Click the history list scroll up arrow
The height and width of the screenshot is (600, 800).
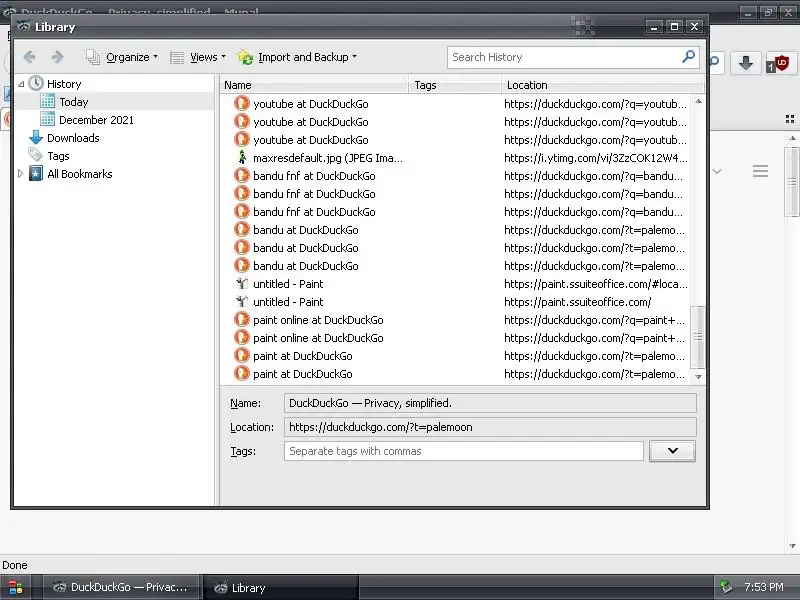pos(698,102)
